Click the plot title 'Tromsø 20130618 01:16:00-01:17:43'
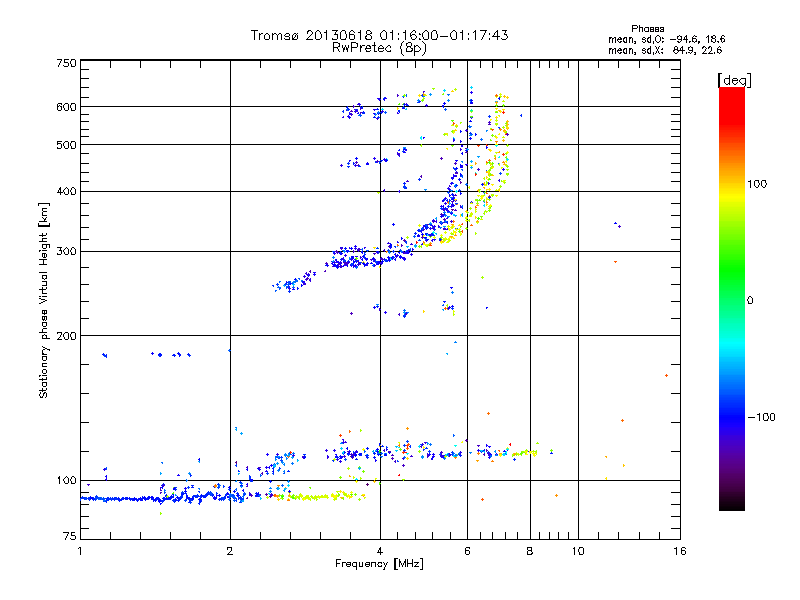This screenshot has height=600, width=800. click(x=379, y=35)
